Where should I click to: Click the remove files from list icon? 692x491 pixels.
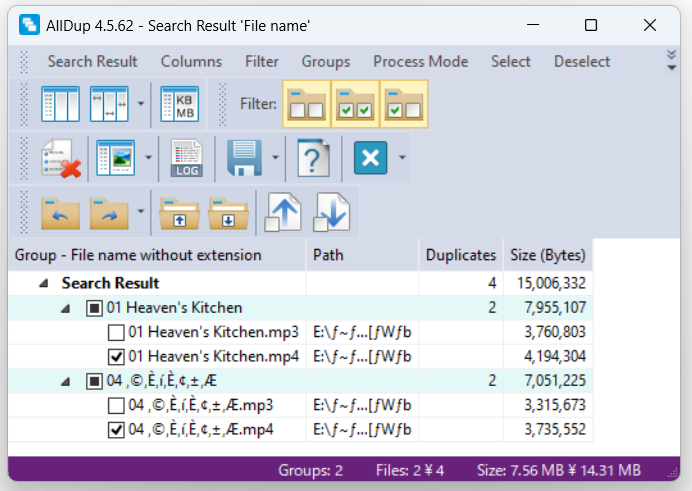(x=60, y=158)
